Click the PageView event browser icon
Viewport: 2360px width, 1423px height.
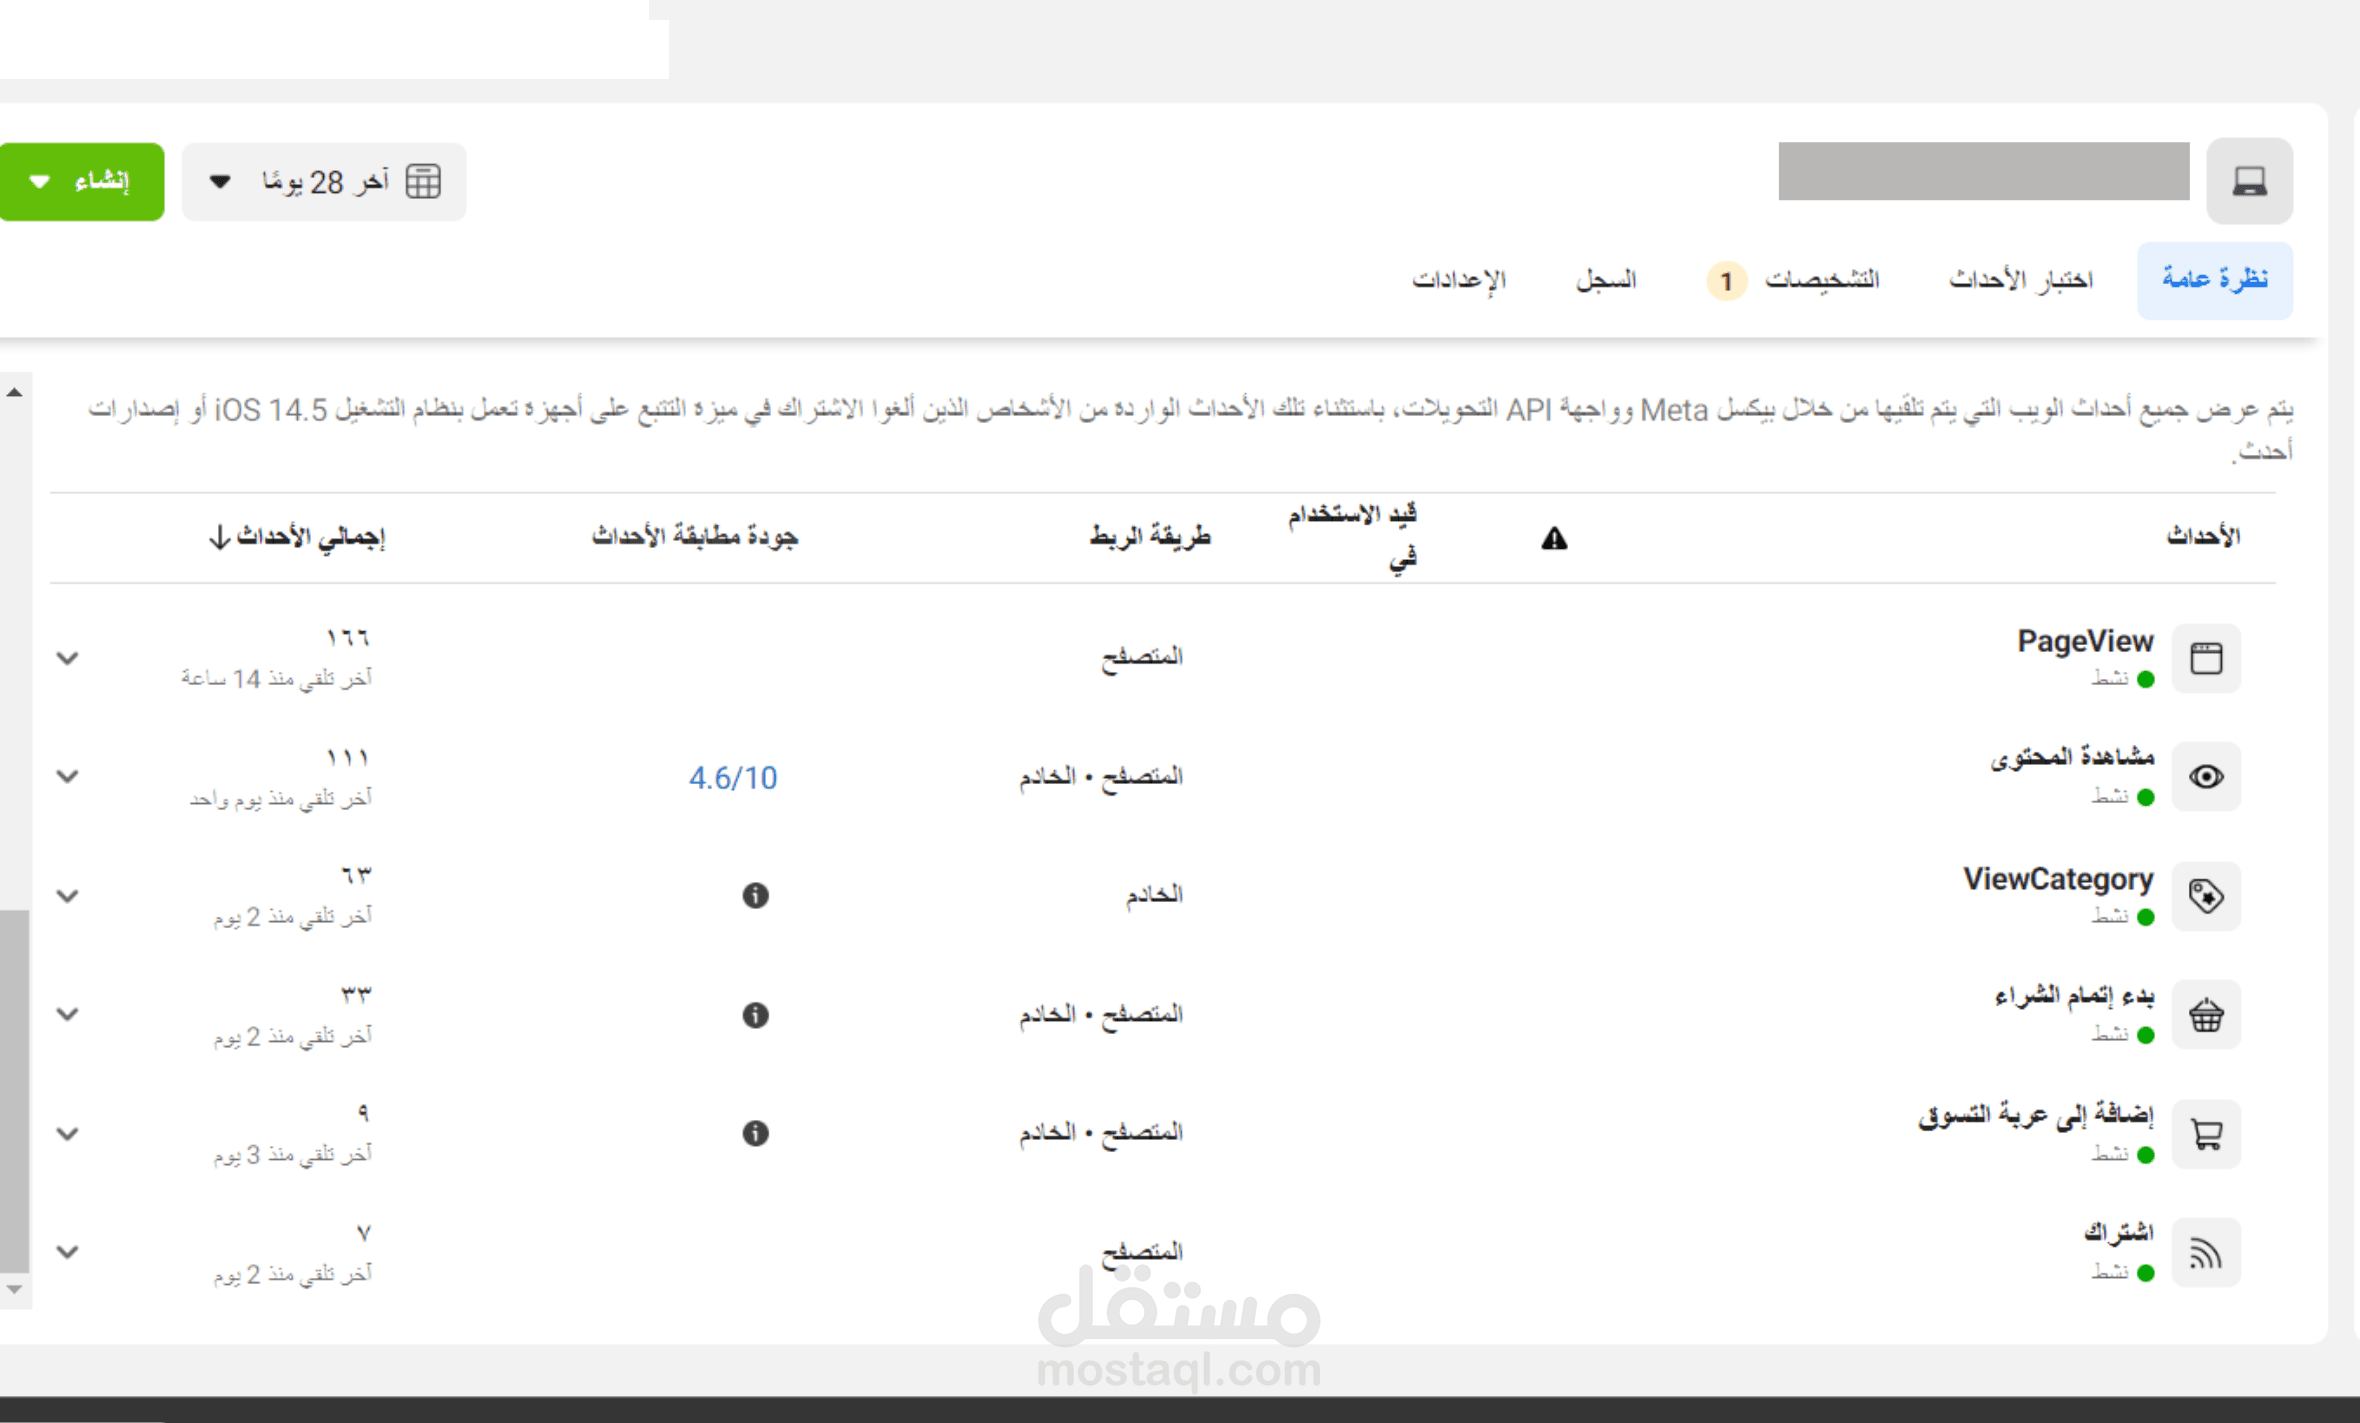pyautogui.click(x=2205, y=658)
